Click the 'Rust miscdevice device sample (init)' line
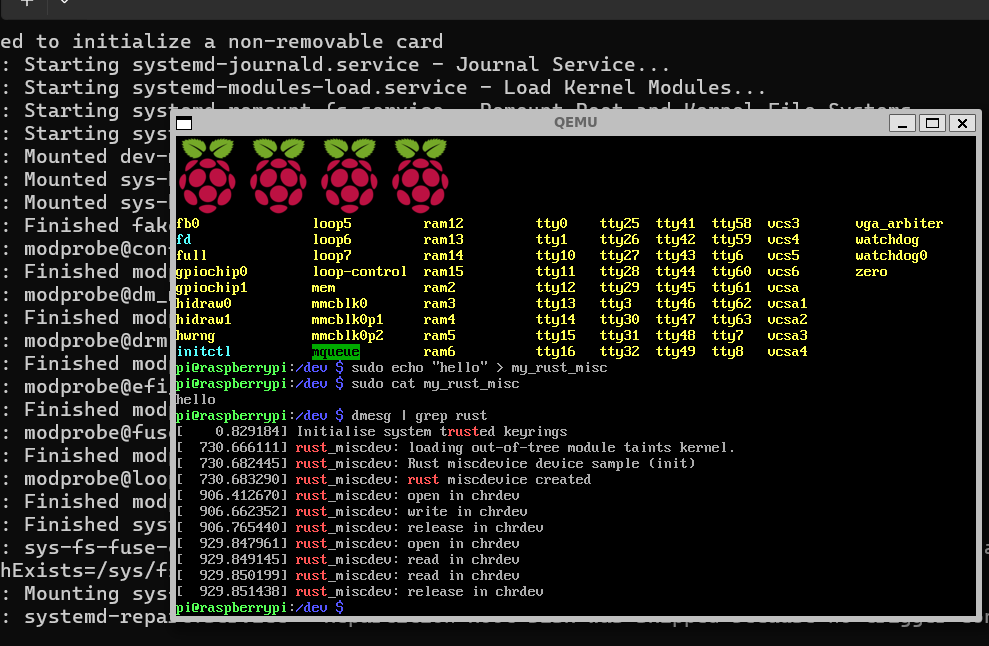The image size is (989, 646). point(551,464)
